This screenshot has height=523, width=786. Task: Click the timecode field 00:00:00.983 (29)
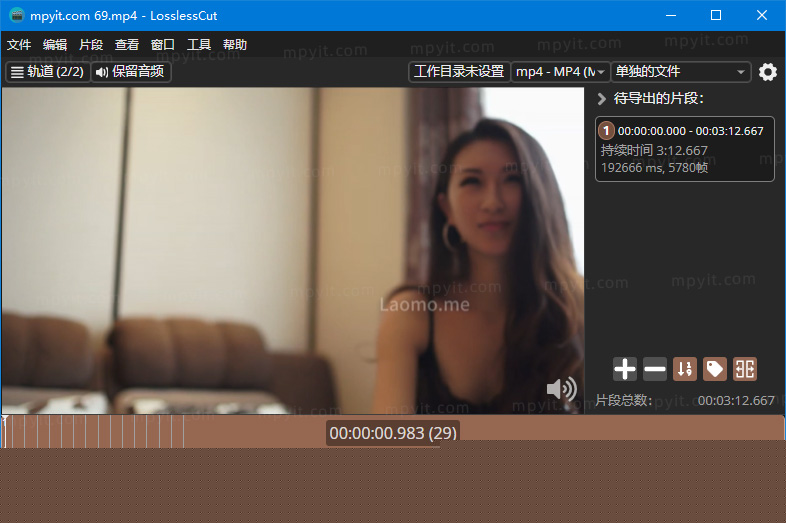pyautogui.click(x=393, y=433)
